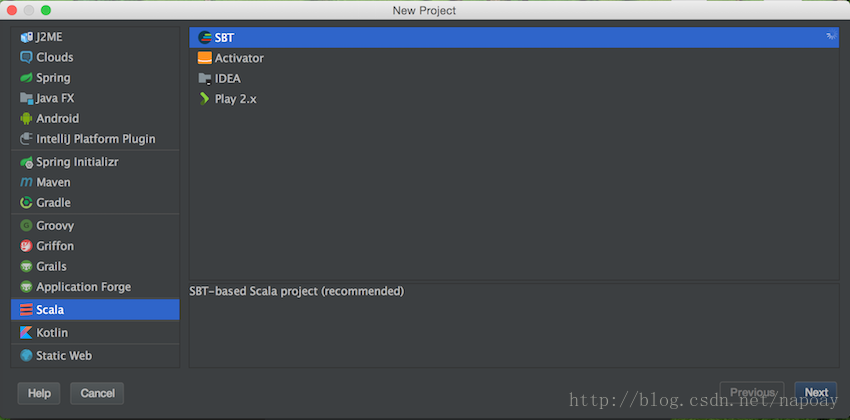Select the SBT project type icon
Screen dimensions: 850x420
click(x=204, y=37)
